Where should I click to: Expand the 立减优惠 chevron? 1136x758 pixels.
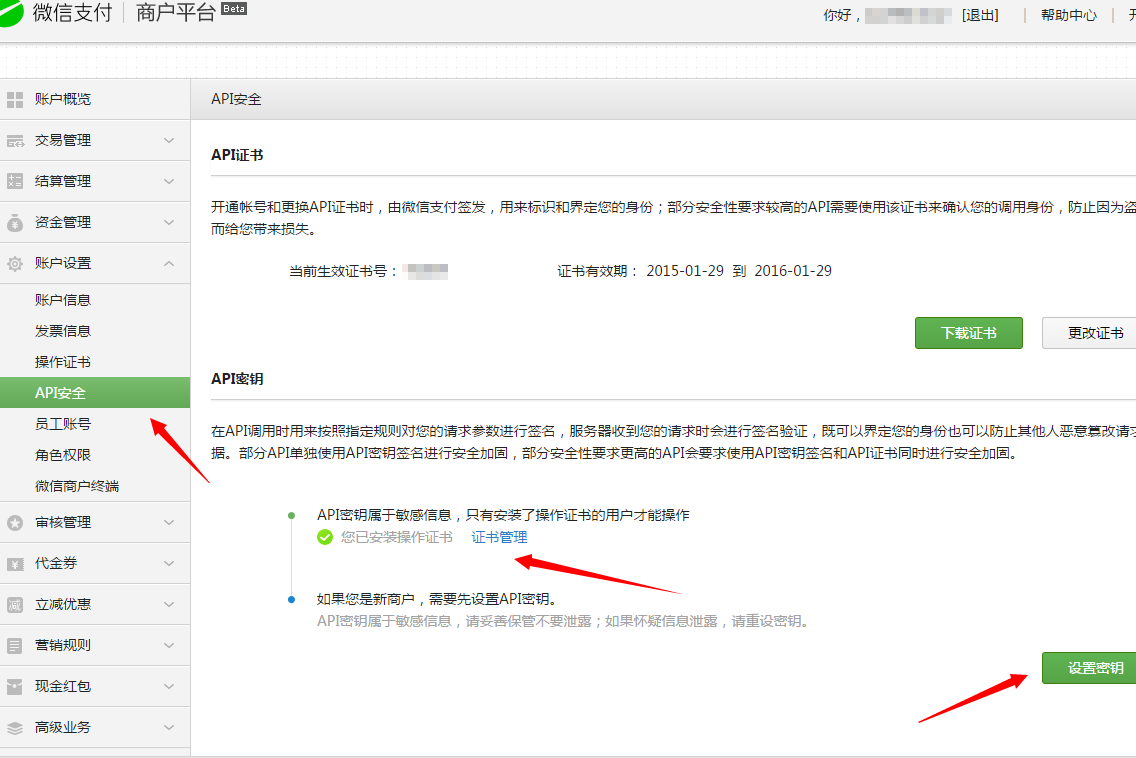(x=169, y=605)
